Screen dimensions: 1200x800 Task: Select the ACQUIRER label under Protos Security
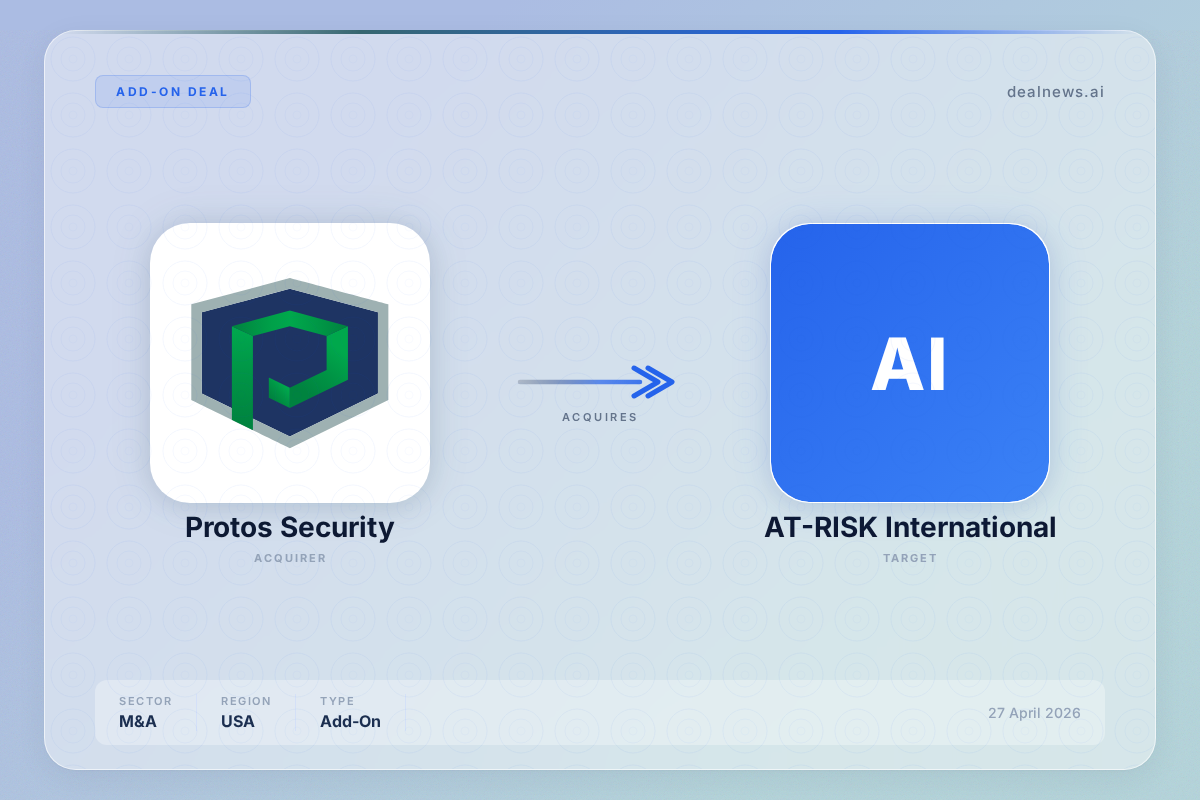(290, 558)
